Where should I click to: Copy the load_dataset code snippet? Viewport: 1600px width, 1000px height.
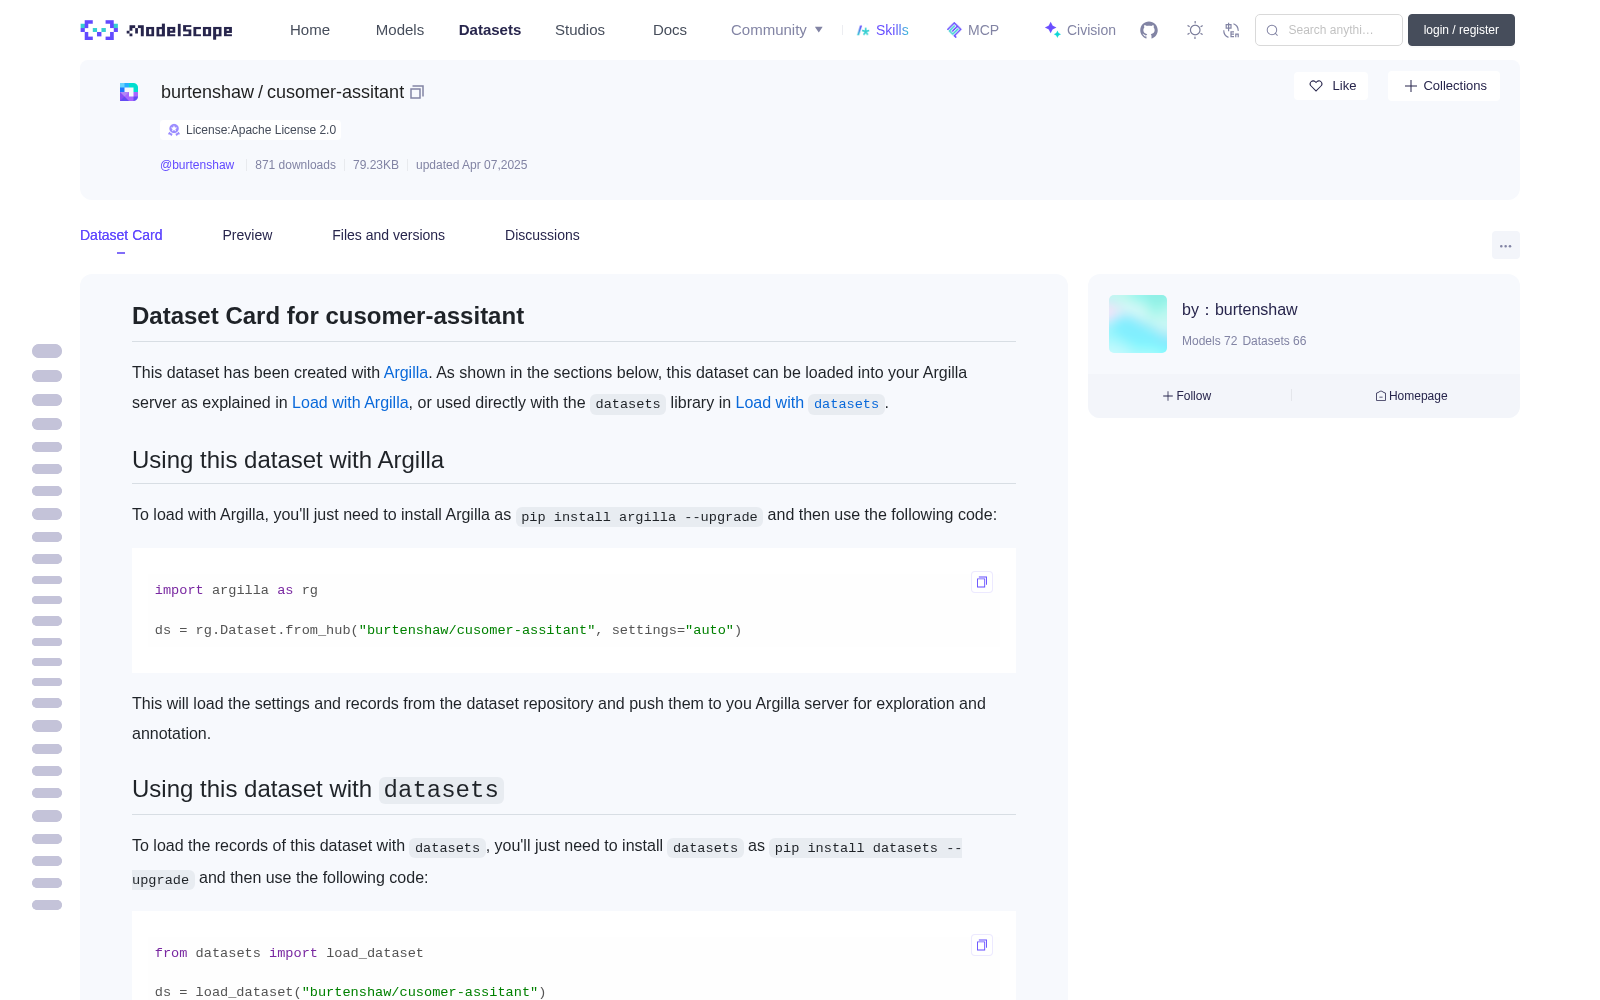982,945
